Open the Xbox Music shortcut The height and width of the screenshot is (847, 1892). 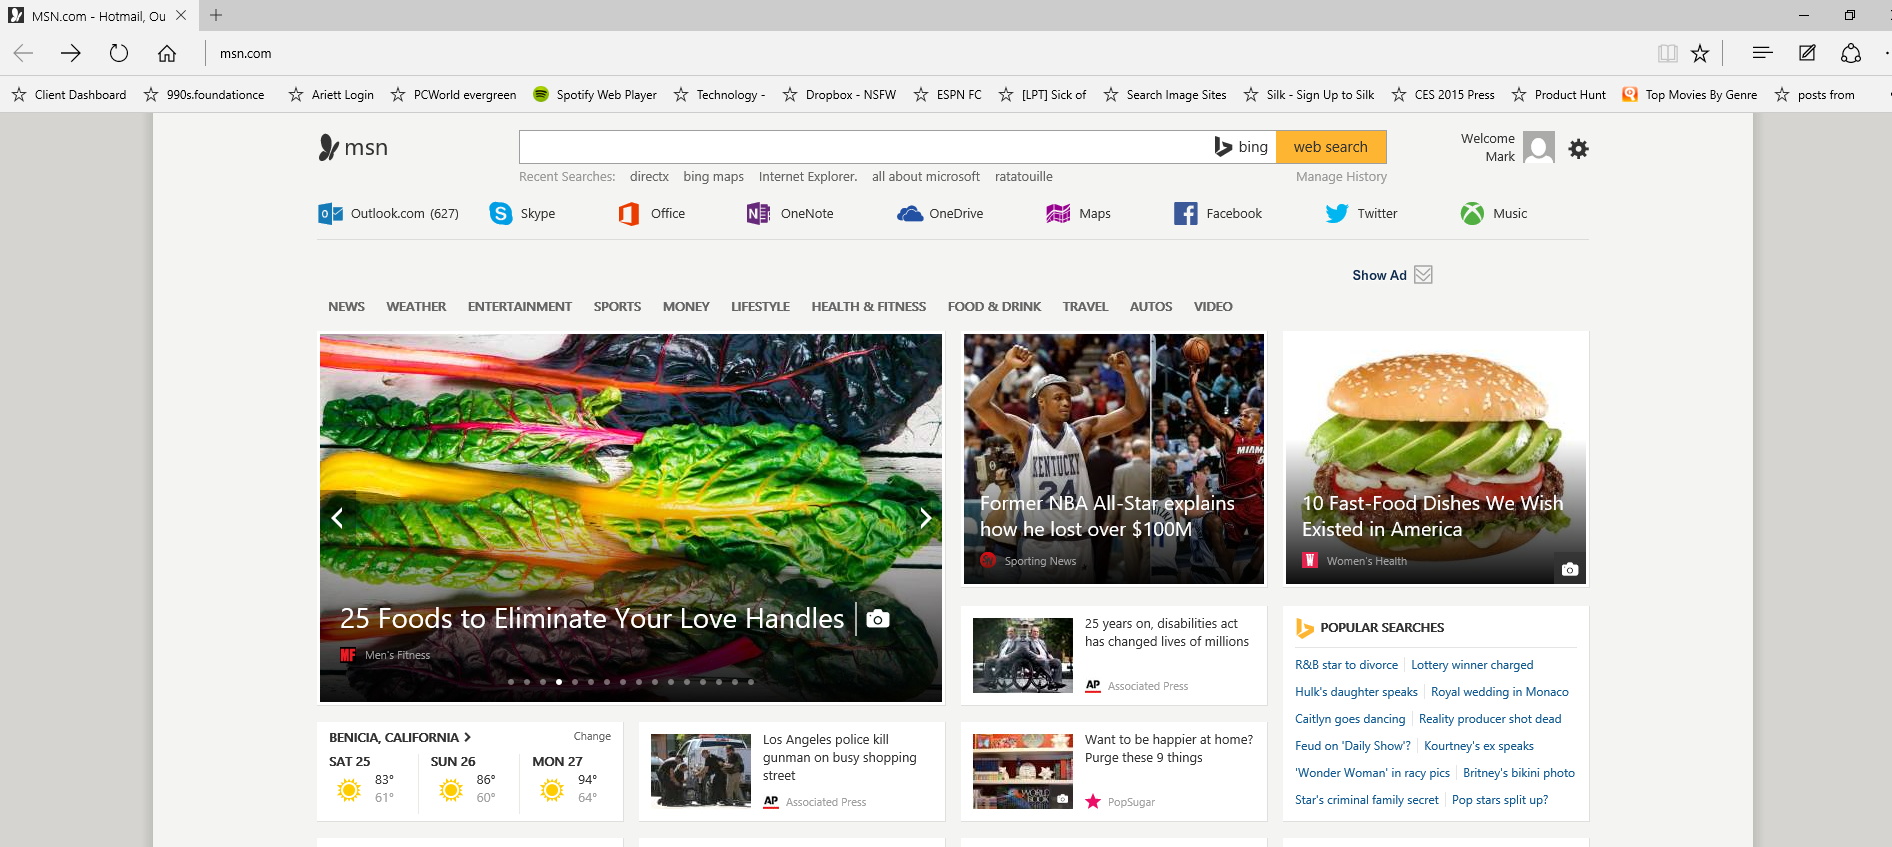(x=1494, y=213)
